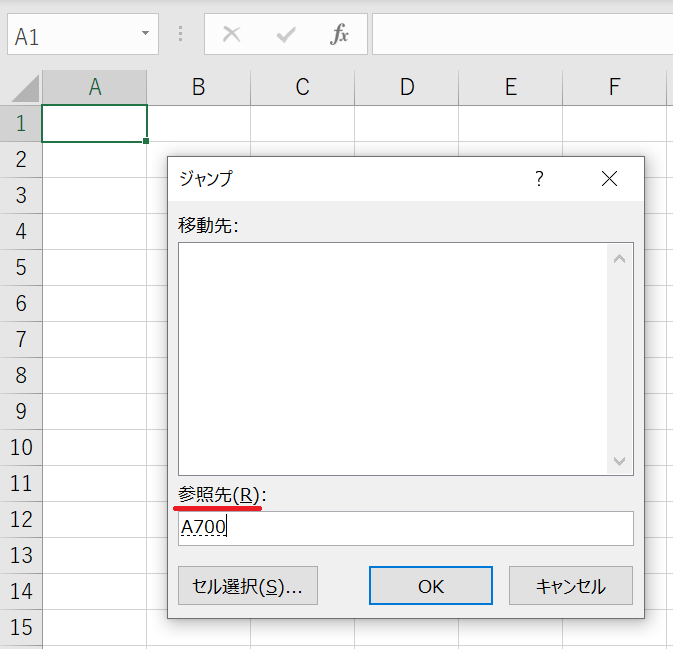Select column F header
The height and width of the screenshot is (649, 673).
(x=614, y=88)
